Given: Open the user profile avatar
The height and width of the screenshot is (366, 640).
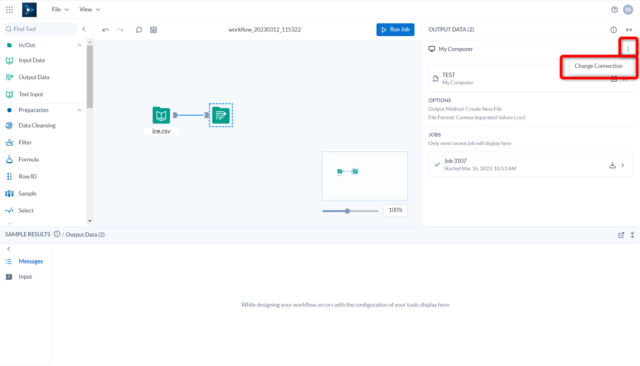Looking at the screenshot, I should [628, 10].
